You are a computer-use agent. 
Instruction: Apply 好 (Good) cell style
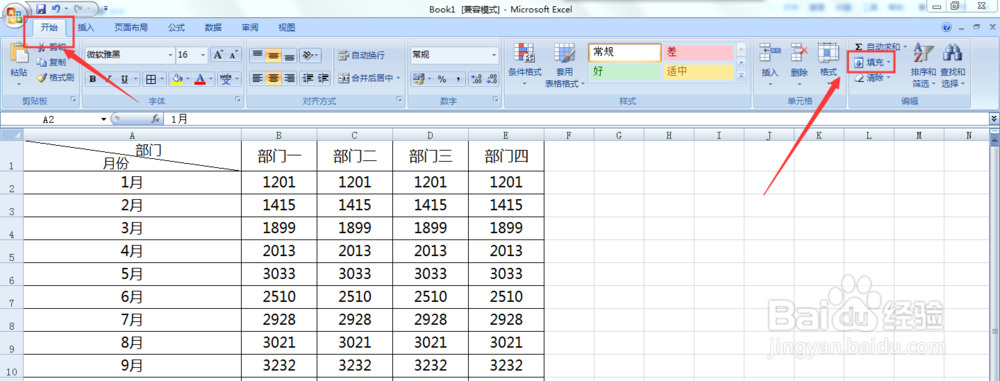[x=624, y=71]
